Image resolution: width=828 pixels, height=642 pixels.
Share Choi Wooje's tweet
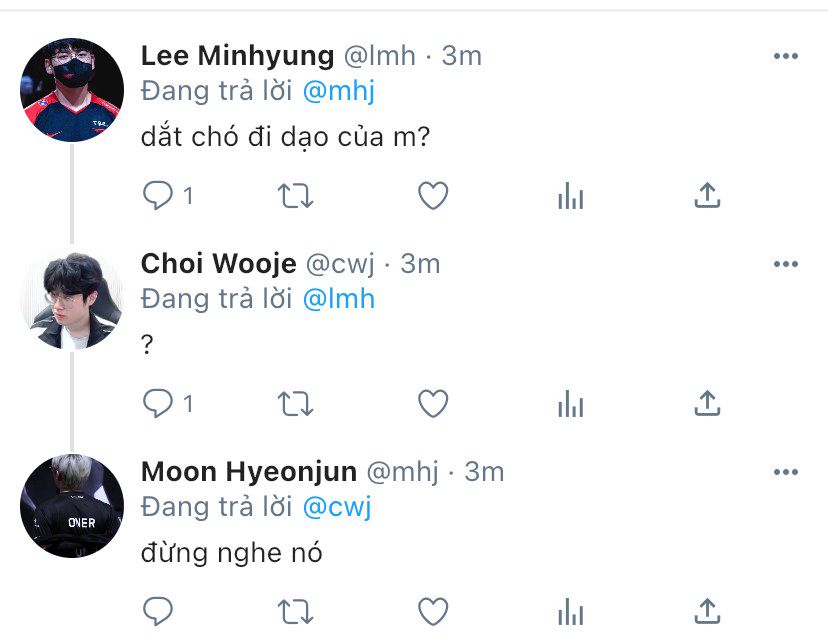coord(707,403)
